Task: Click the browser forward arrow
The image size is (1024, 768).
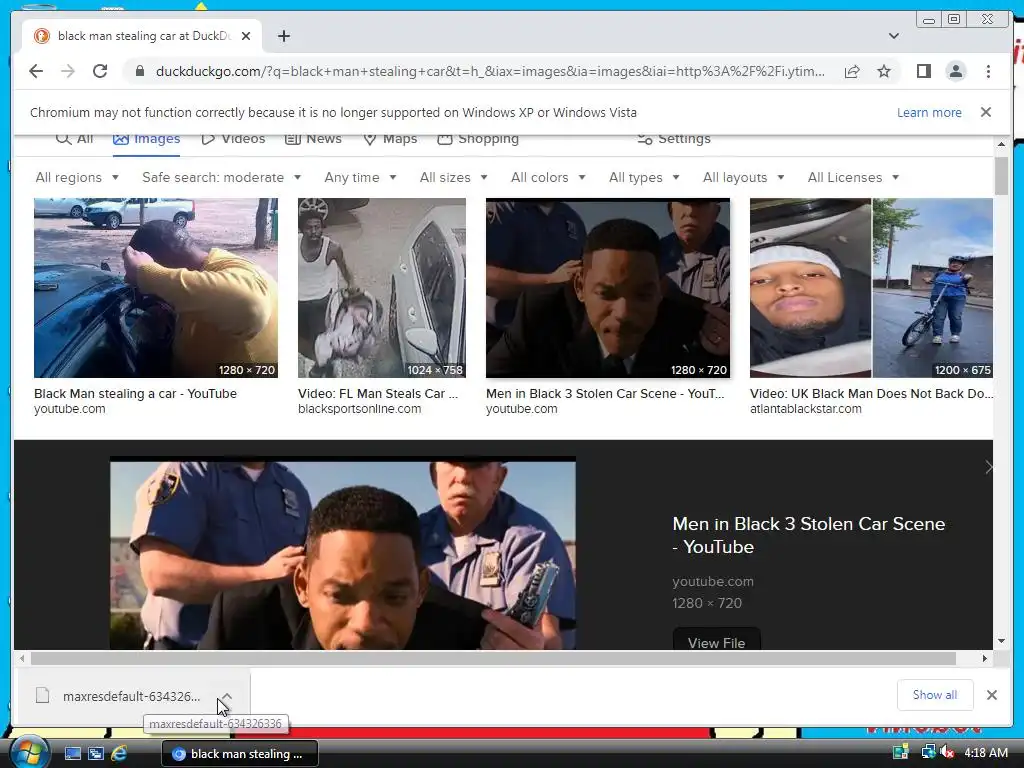Action: (68, 71)
